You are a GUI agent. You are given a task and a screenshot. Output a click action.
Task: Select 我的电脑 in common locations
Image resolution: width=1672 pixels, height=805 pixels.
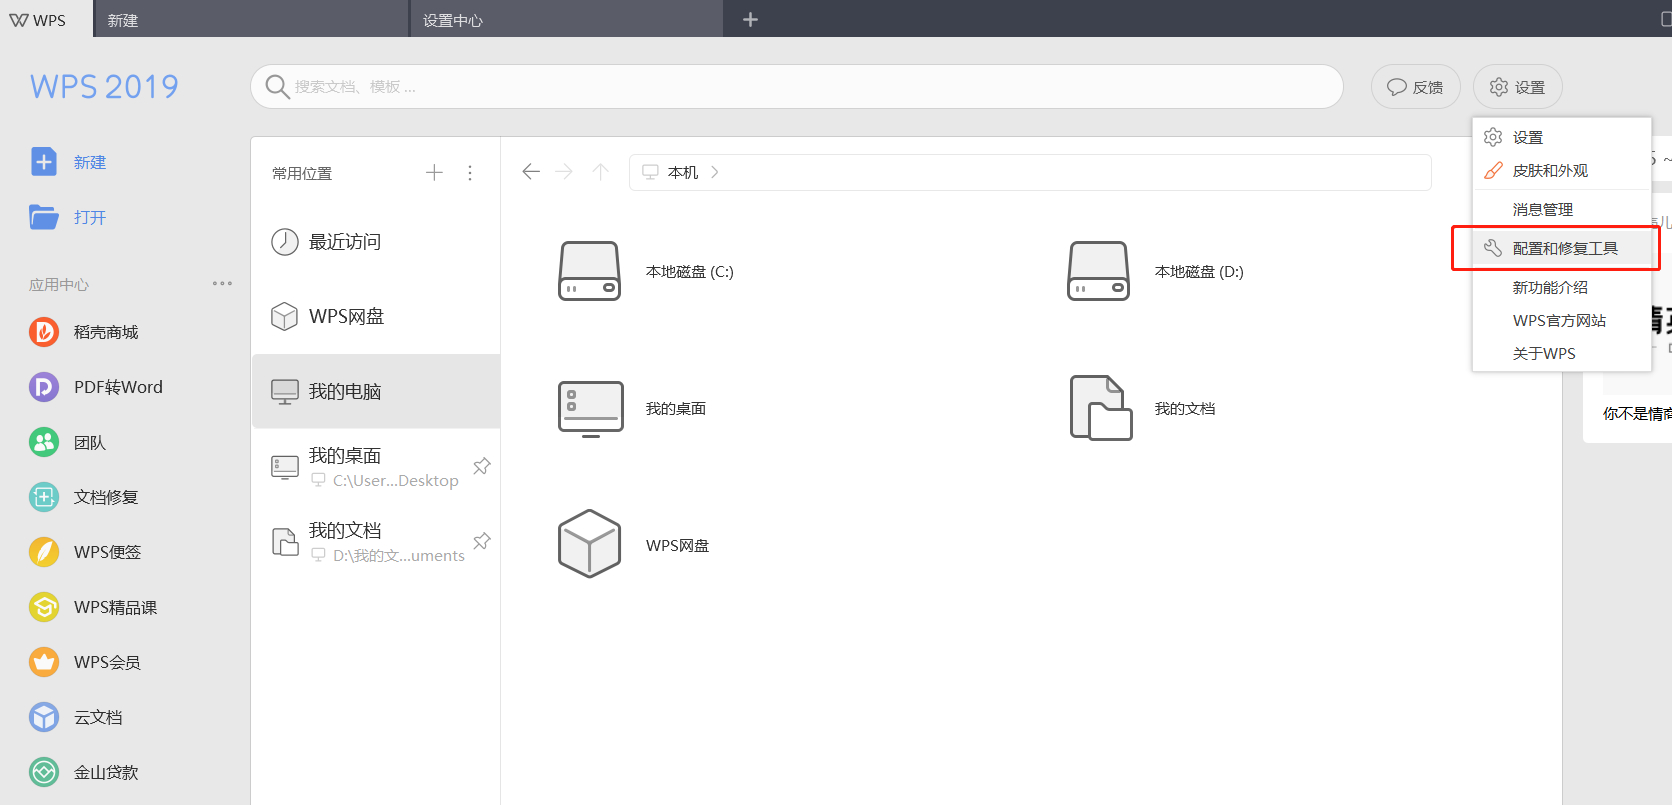tap(376, 391)
